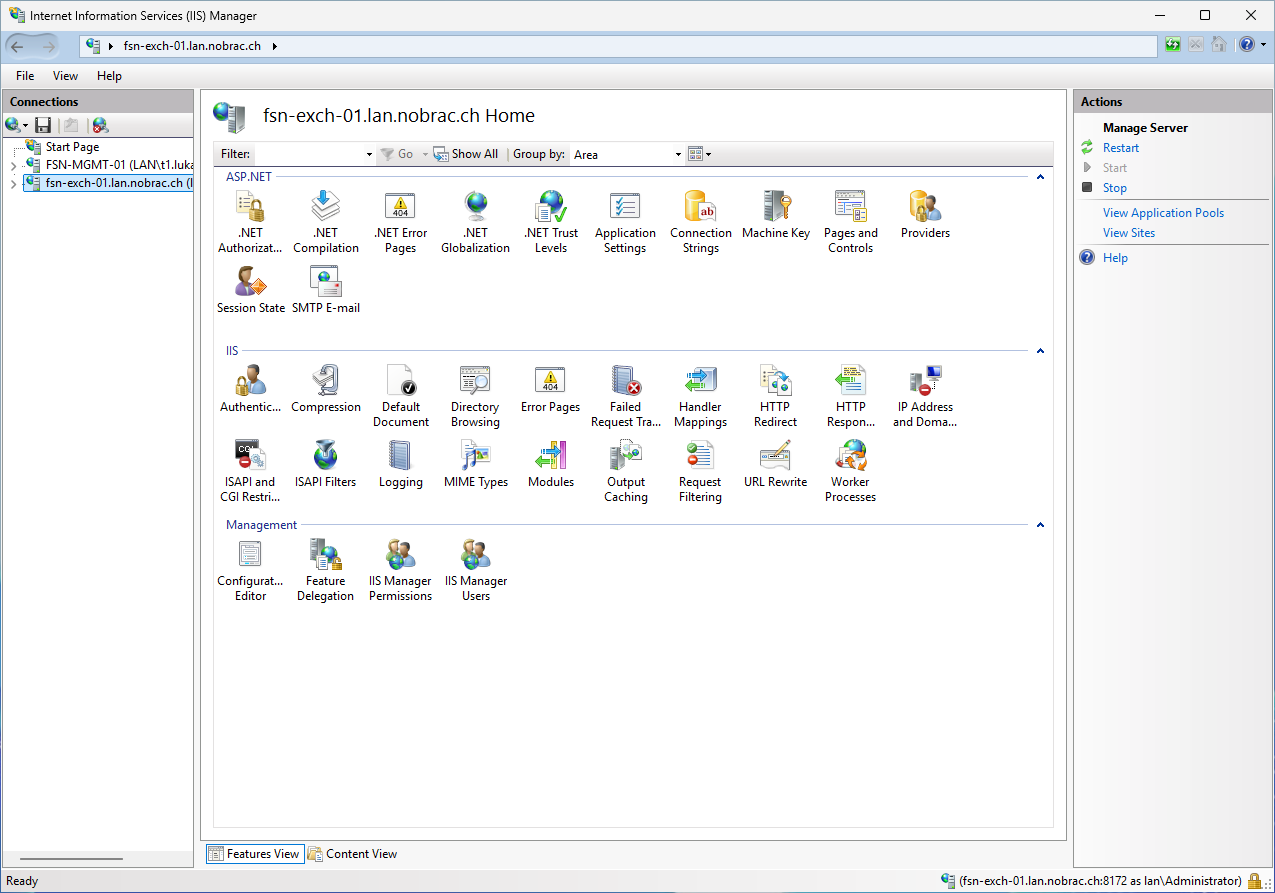Open .NET Error Pages feature

pyautogui.click(x=400, y=222)
